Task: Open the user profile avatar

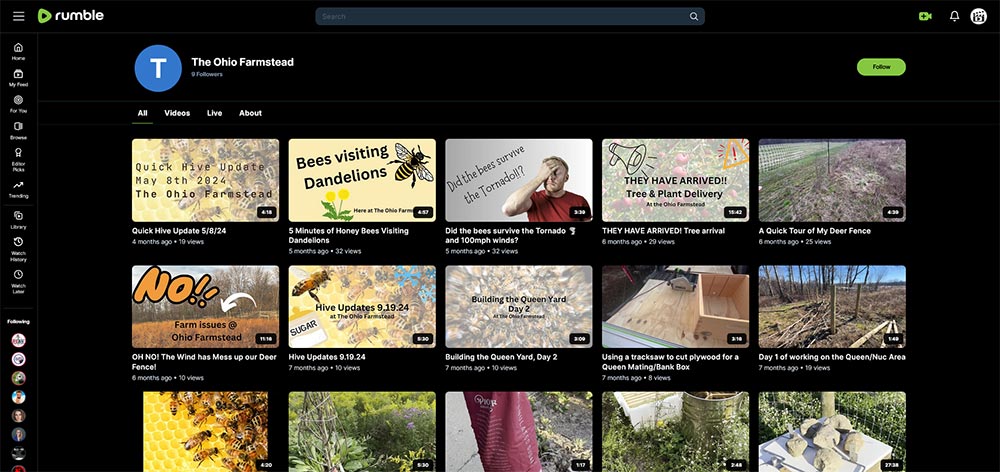Action: click(x=978, y=17)
